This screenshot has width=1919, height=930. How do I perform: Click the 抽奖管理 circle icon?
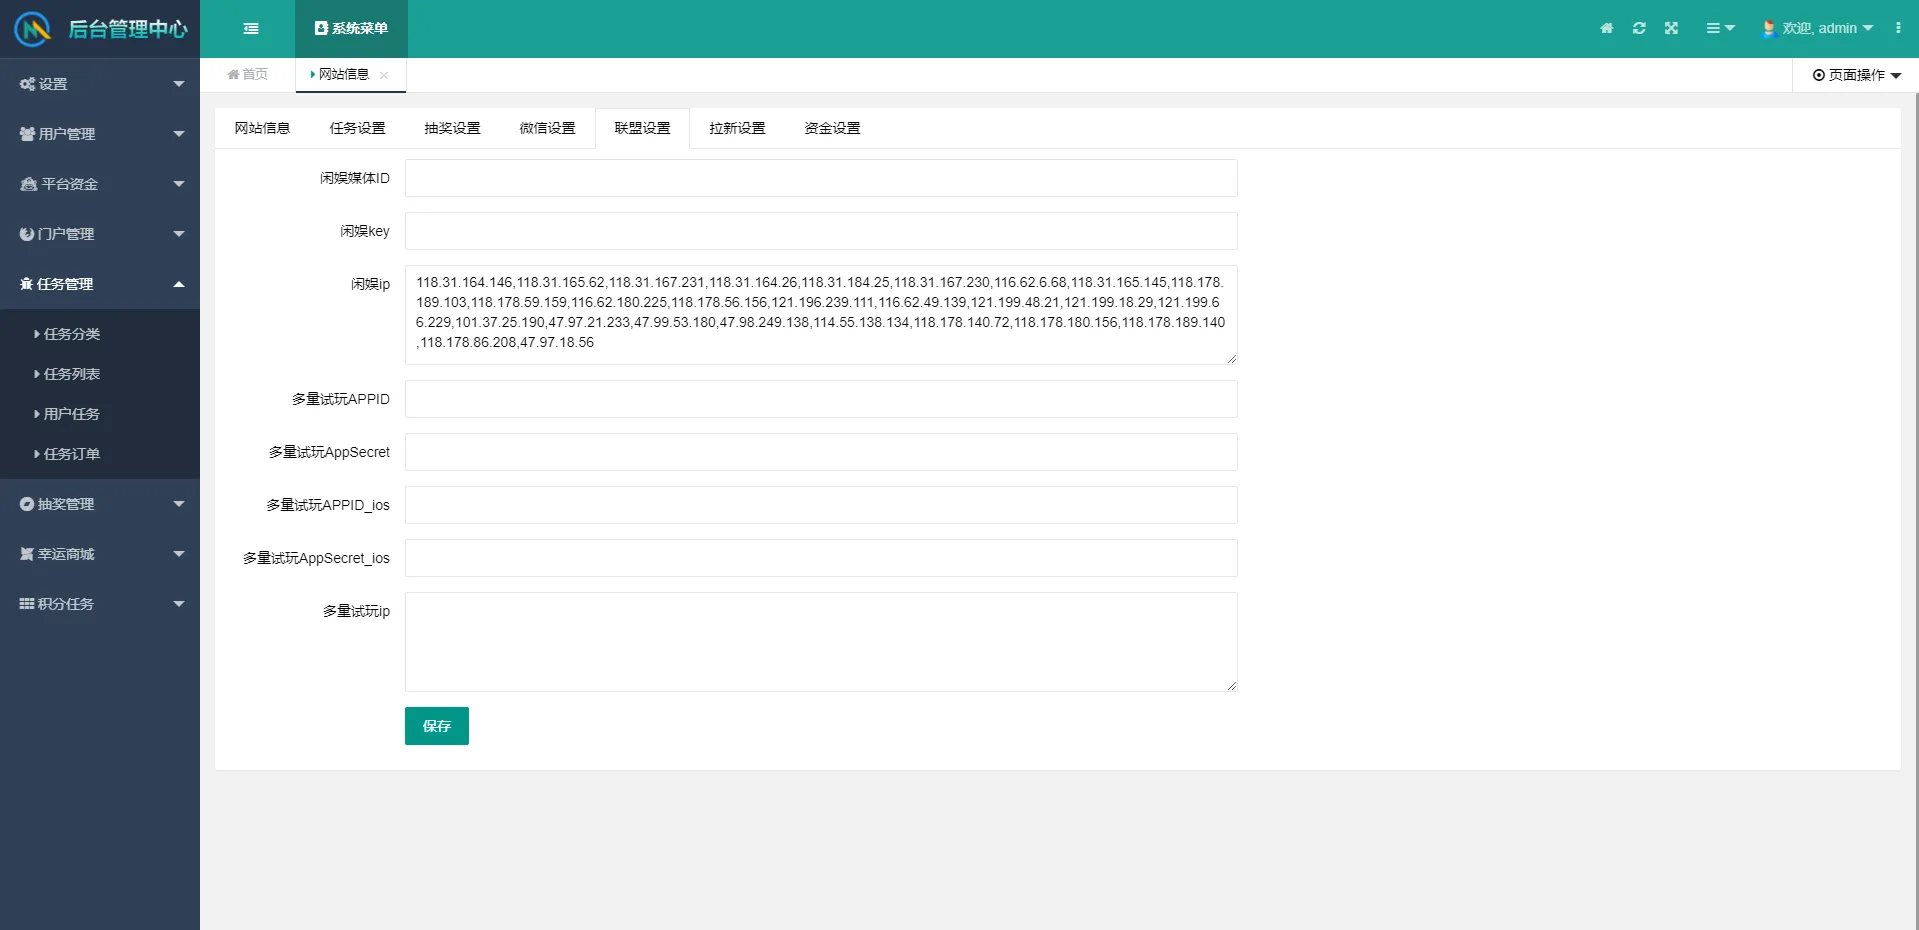pyautogui.click(x=27, y=504)
